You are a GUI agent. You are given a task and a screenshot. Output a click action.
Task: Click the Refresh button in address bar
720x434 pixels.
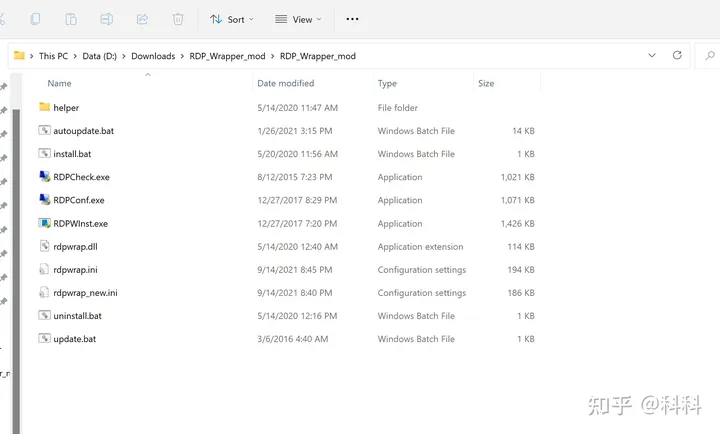point(677,55)
